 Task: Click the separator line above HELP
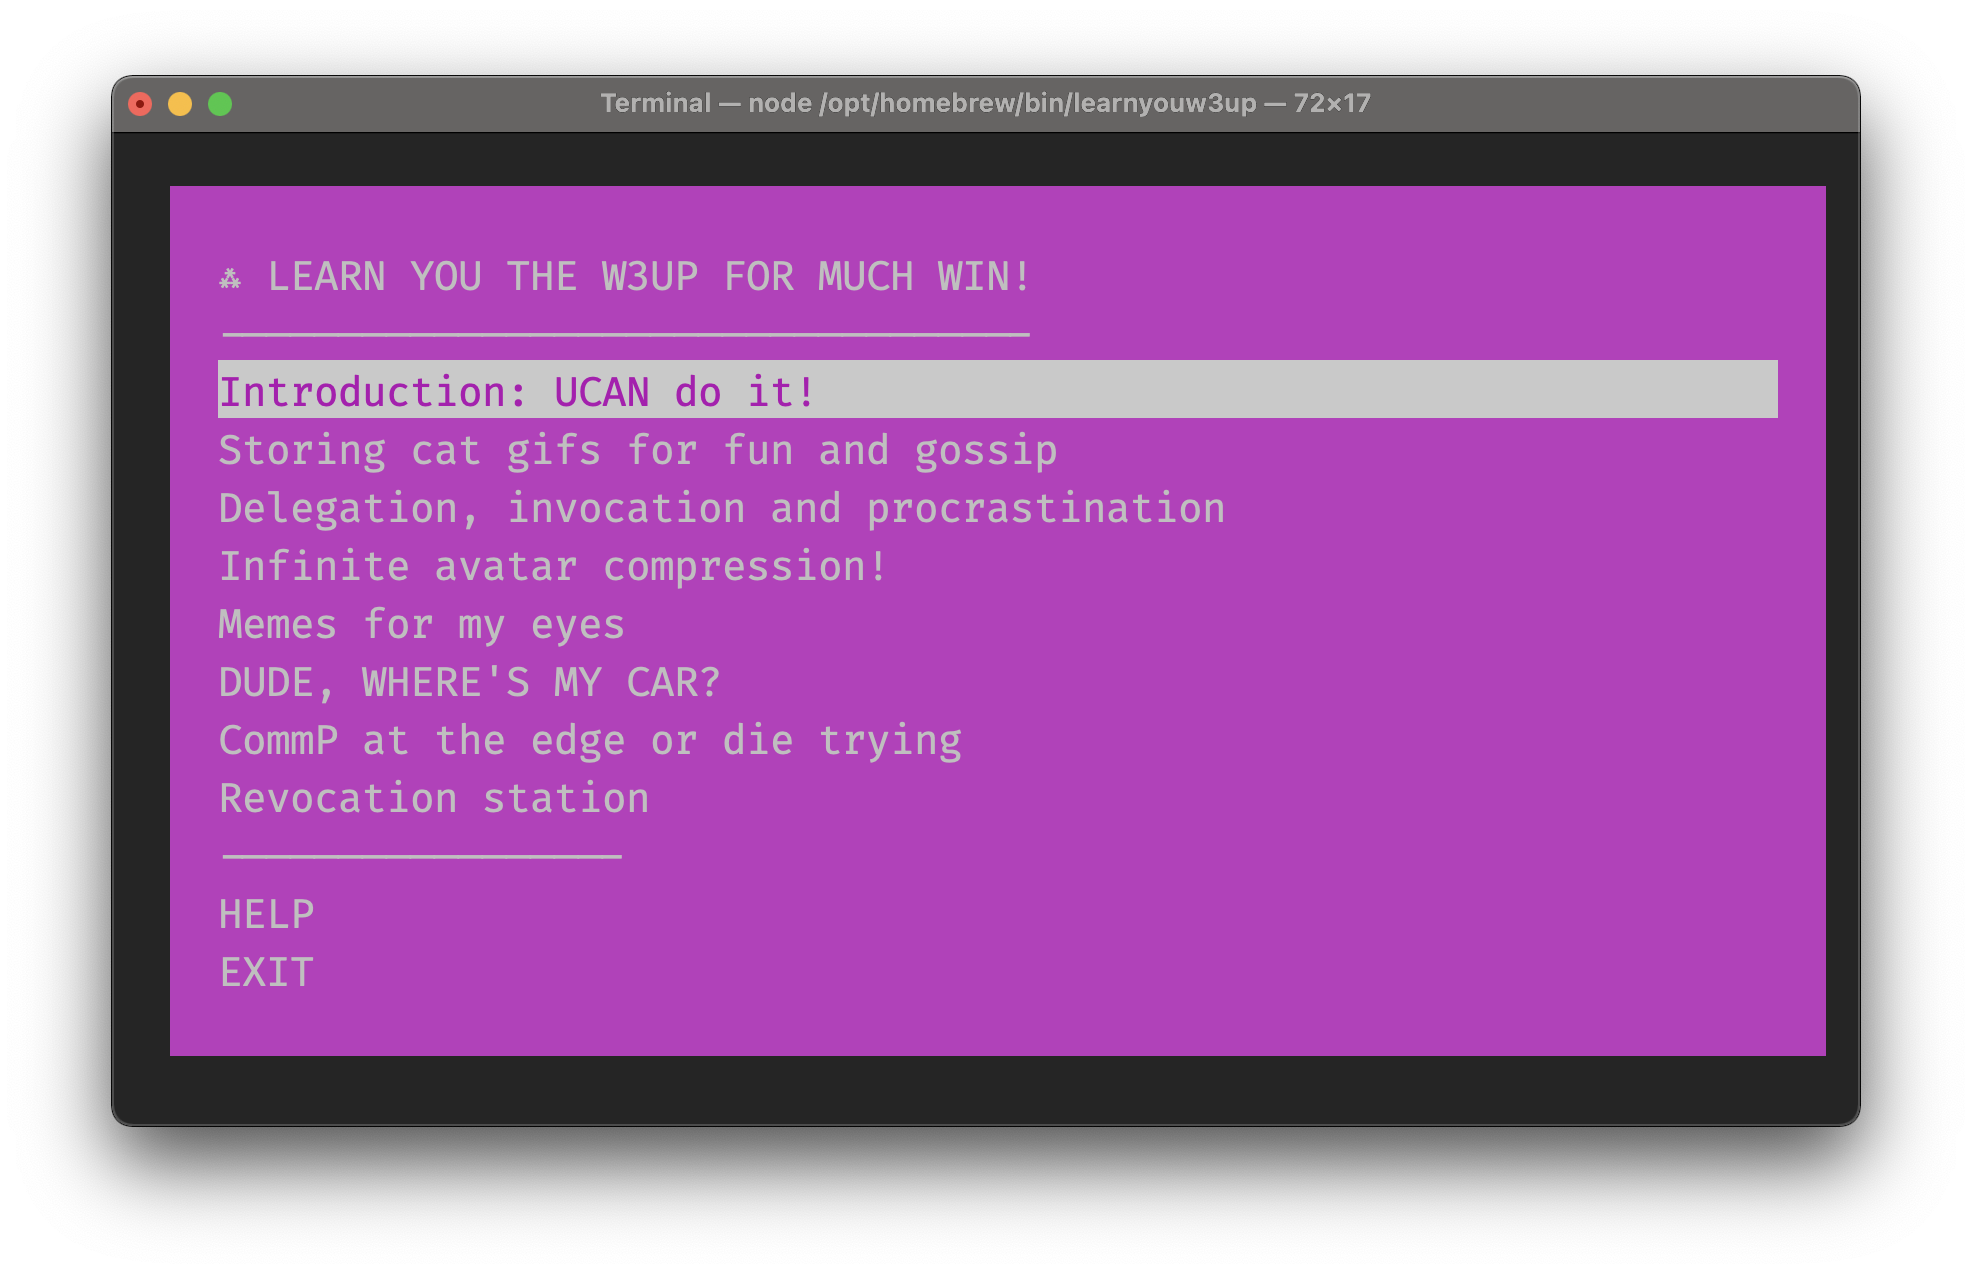[419, 855]
